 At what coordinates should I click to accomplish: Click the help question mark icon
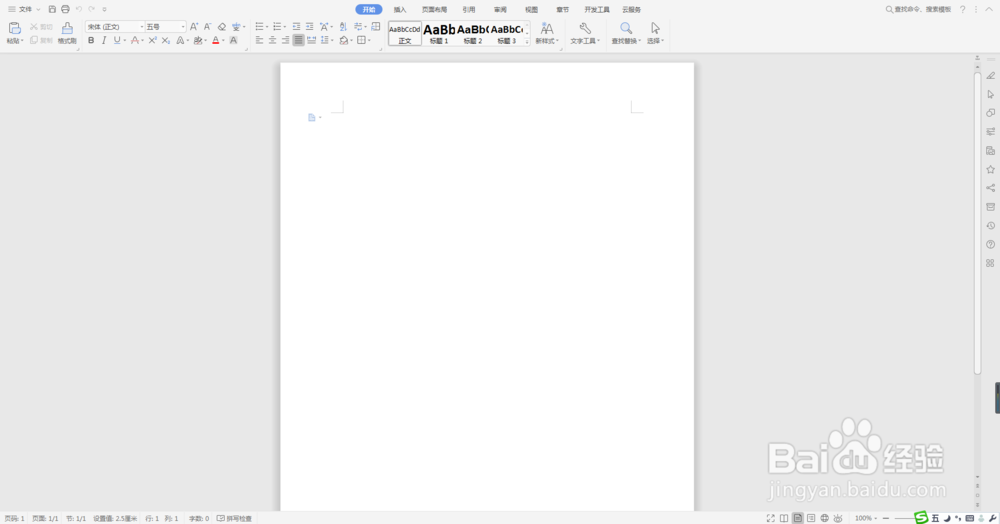click(962, 10)
